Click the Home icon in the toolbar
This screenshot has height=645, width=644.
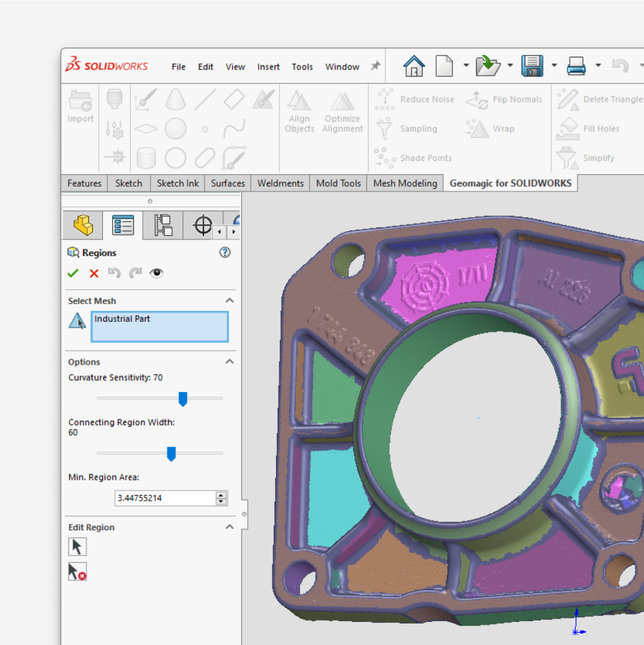click(x=414, y=66)
